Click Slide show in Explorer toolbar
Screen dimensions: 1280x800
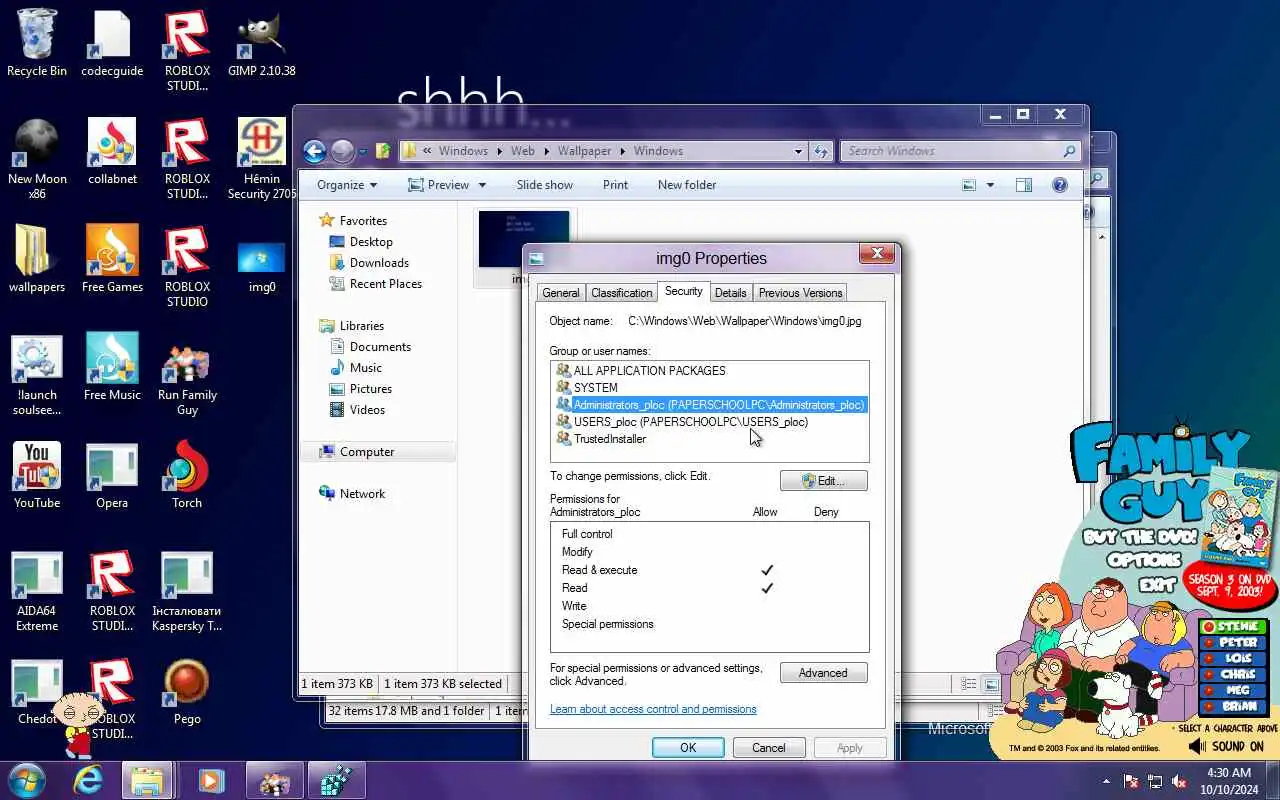[545, 185]
